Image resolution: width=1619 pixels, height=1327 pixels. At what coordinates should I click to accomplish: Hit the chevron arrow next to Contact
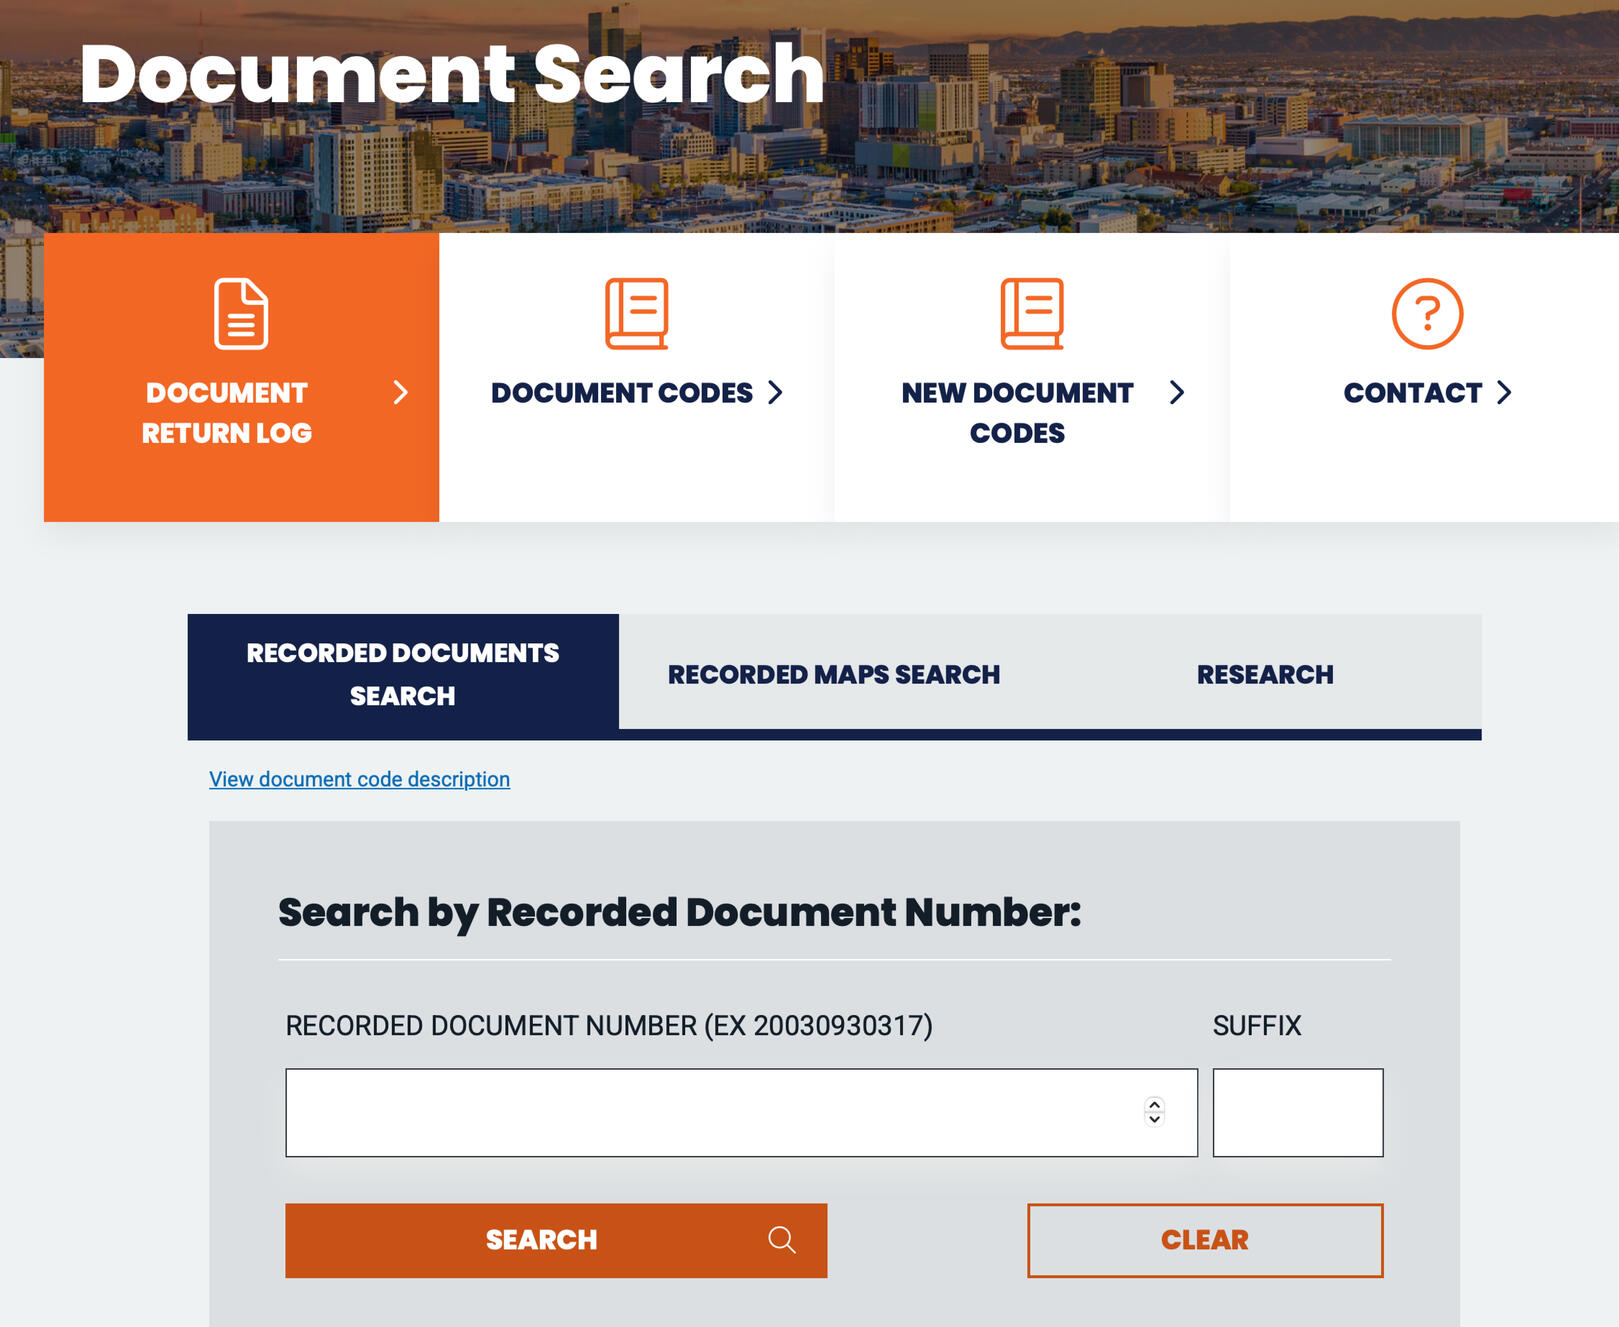1504,393
